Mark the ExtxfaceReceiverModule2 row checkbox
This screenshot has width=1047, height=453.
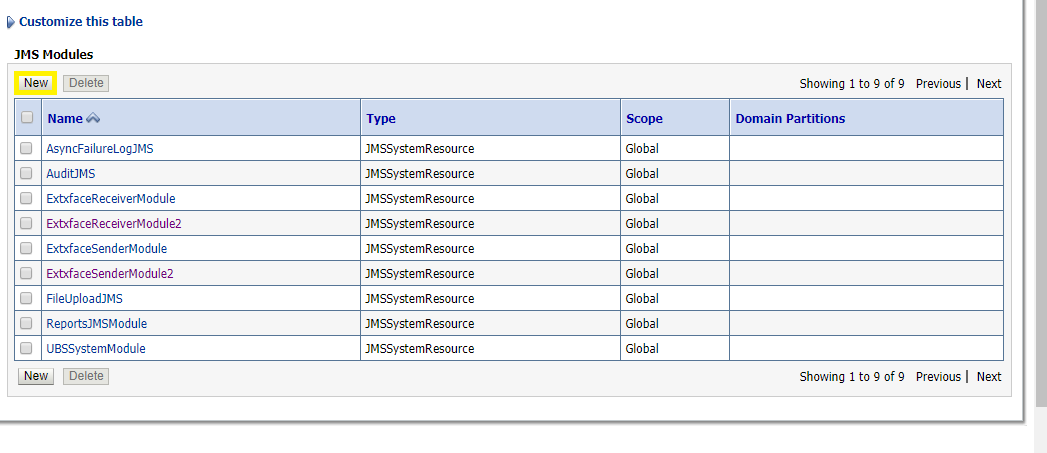(x=26, y=223)
